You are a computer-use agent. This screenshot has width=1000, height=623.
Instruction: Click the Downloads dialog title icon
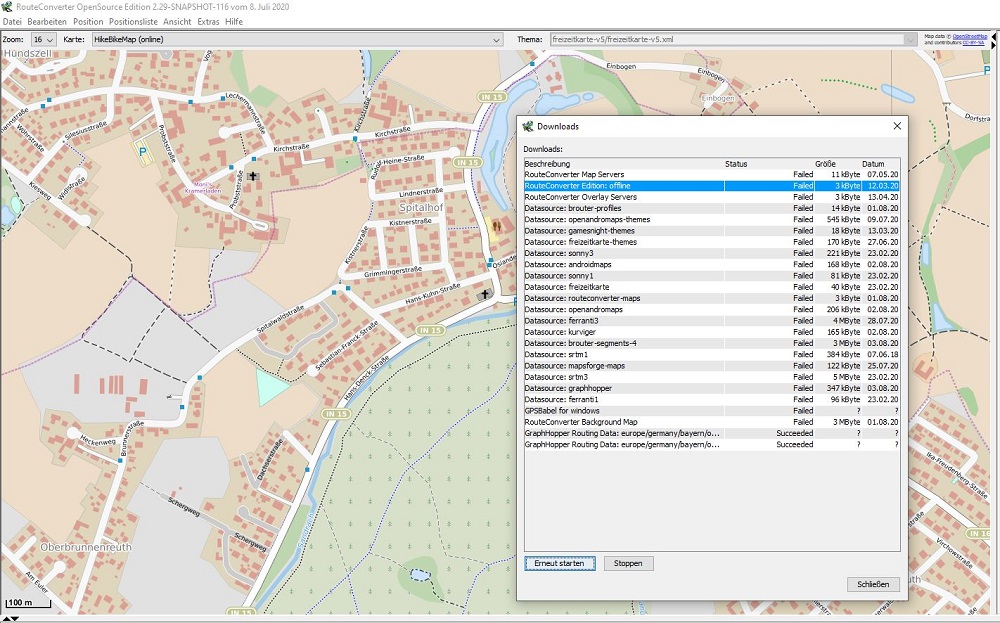527,126
